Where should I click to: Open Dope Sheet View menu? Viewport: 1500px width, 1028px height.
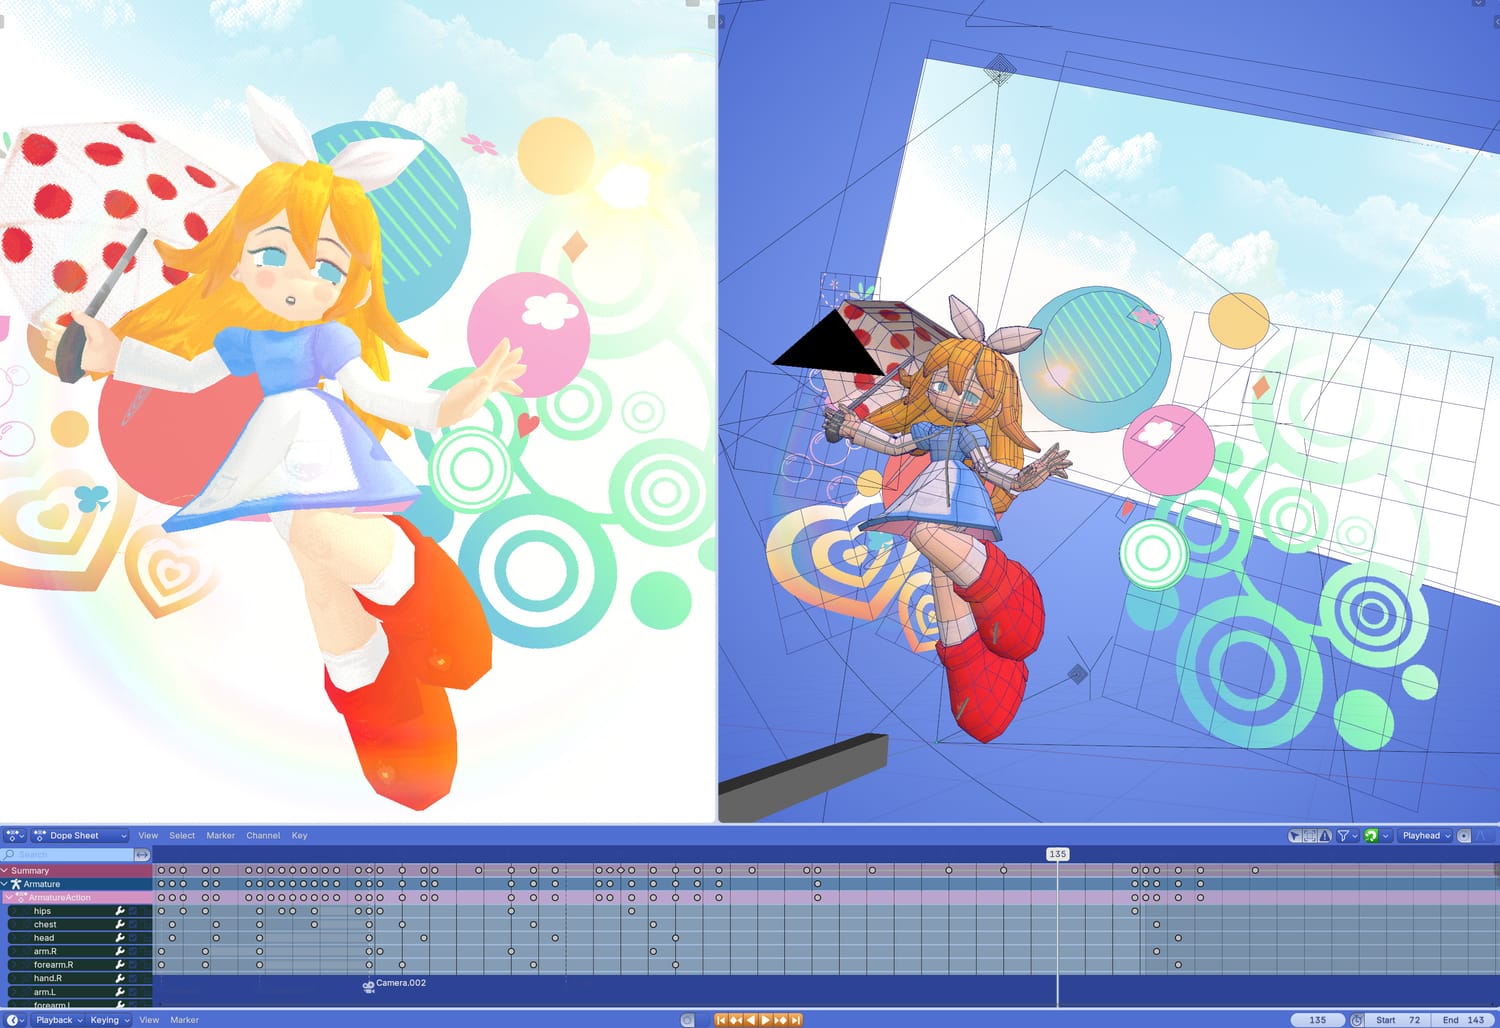tap(148, 835)
